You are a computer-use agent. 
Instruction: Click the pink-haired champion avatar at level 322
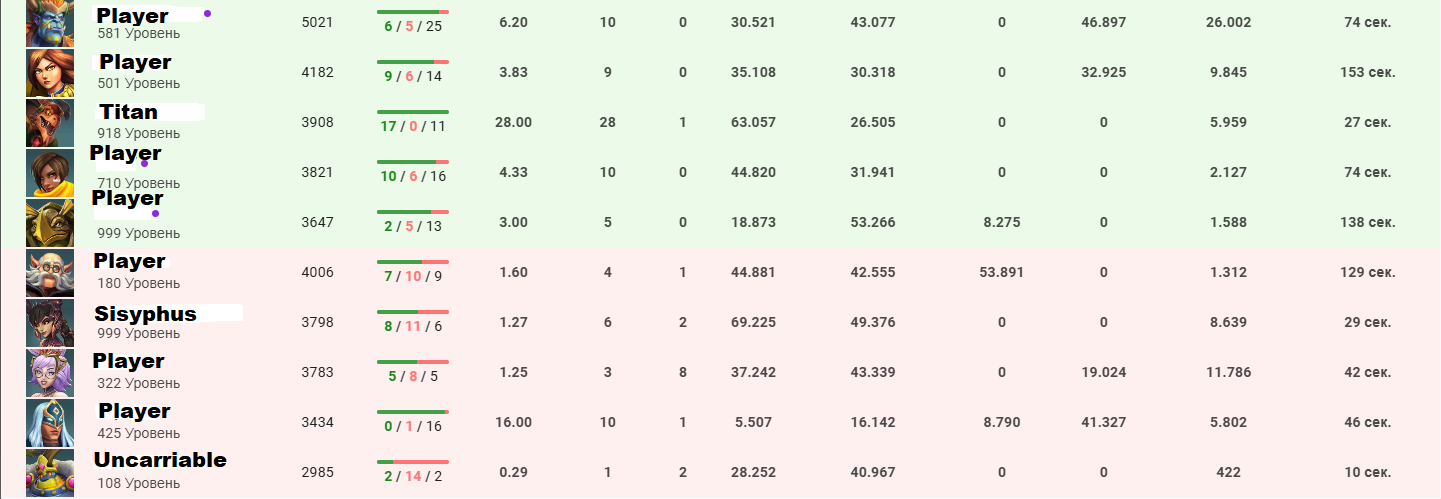pyautogui.click(x=50, y=373)
